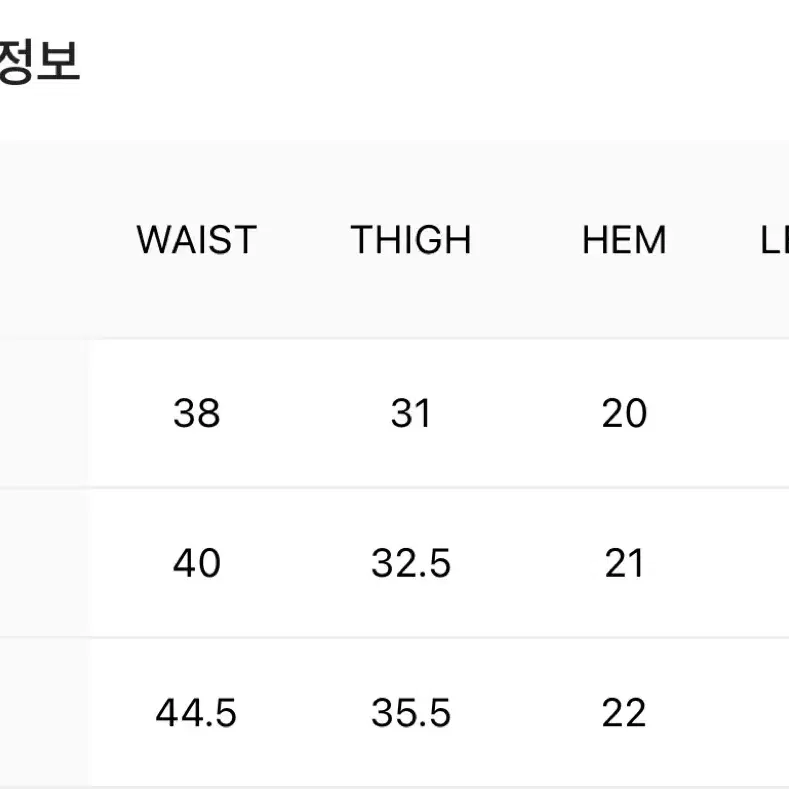Screen dimensions: 789x789
Task: Select hem value 20
Action: [x=624, y=413]
